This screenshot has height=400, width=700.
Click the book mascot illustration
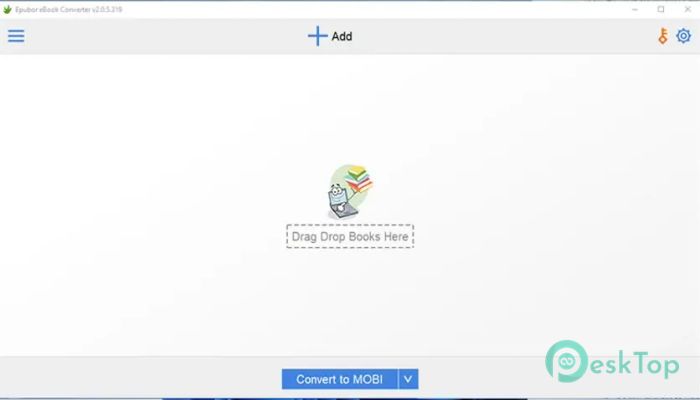[x=349, y=190]
